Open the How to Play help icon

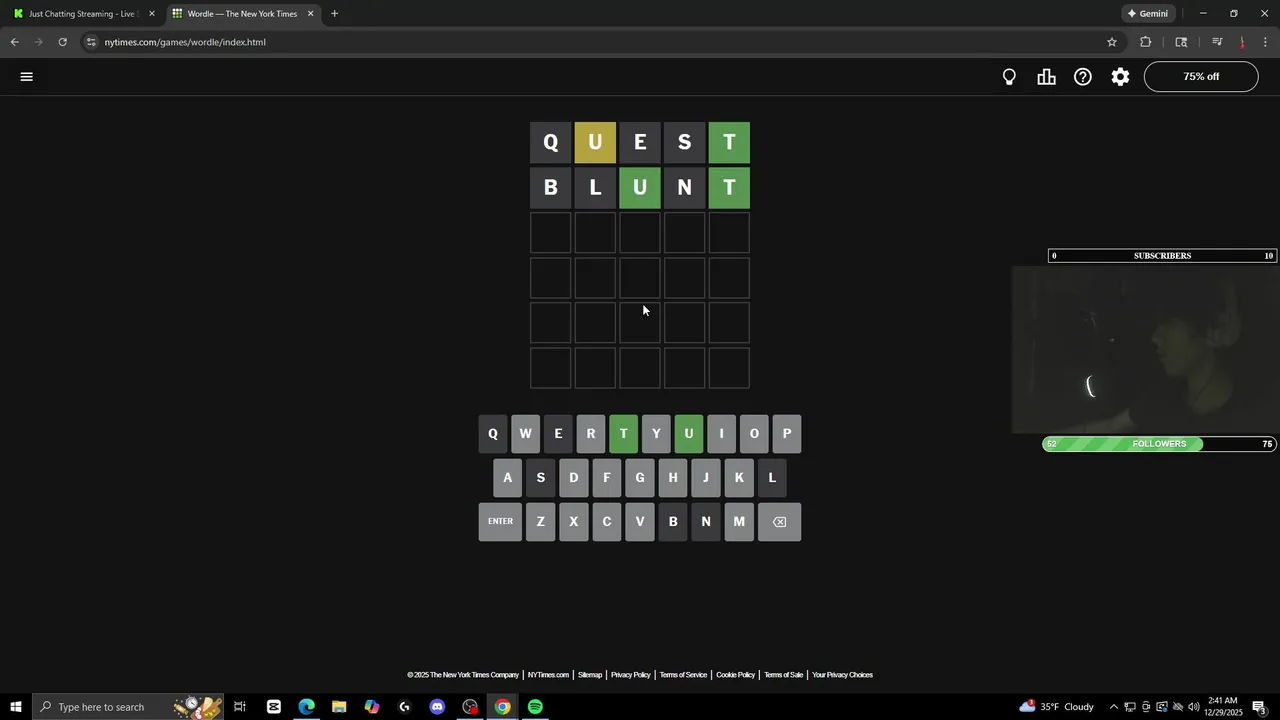[1083, 77]
